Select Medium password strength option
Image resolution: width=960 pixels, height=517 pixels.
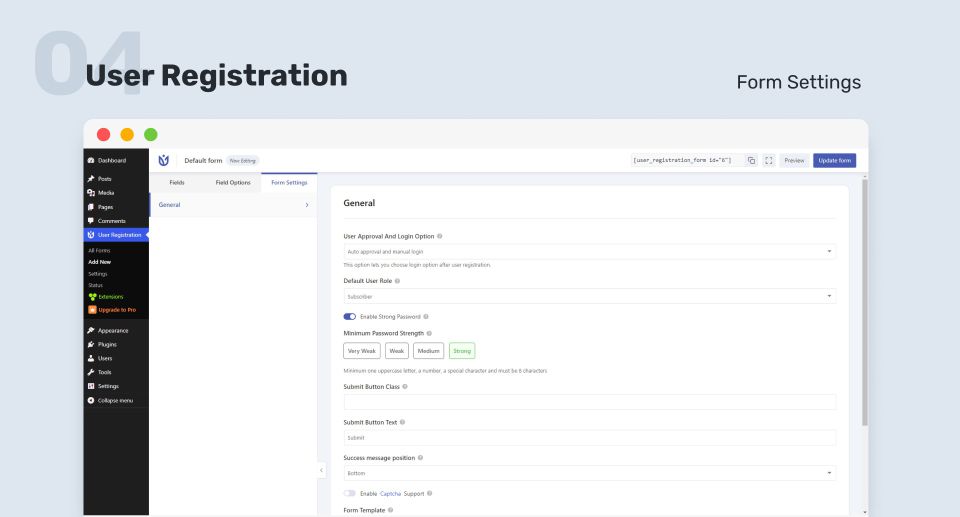(x=428, y=351)
